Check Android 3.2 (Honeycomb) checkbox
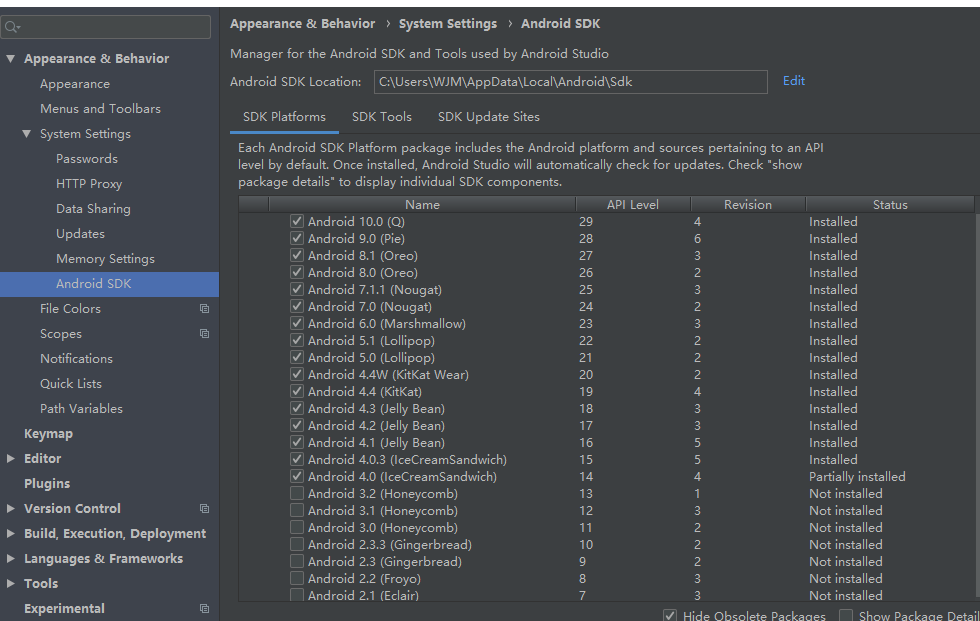 pyautogui.click(x=297, y=493)
